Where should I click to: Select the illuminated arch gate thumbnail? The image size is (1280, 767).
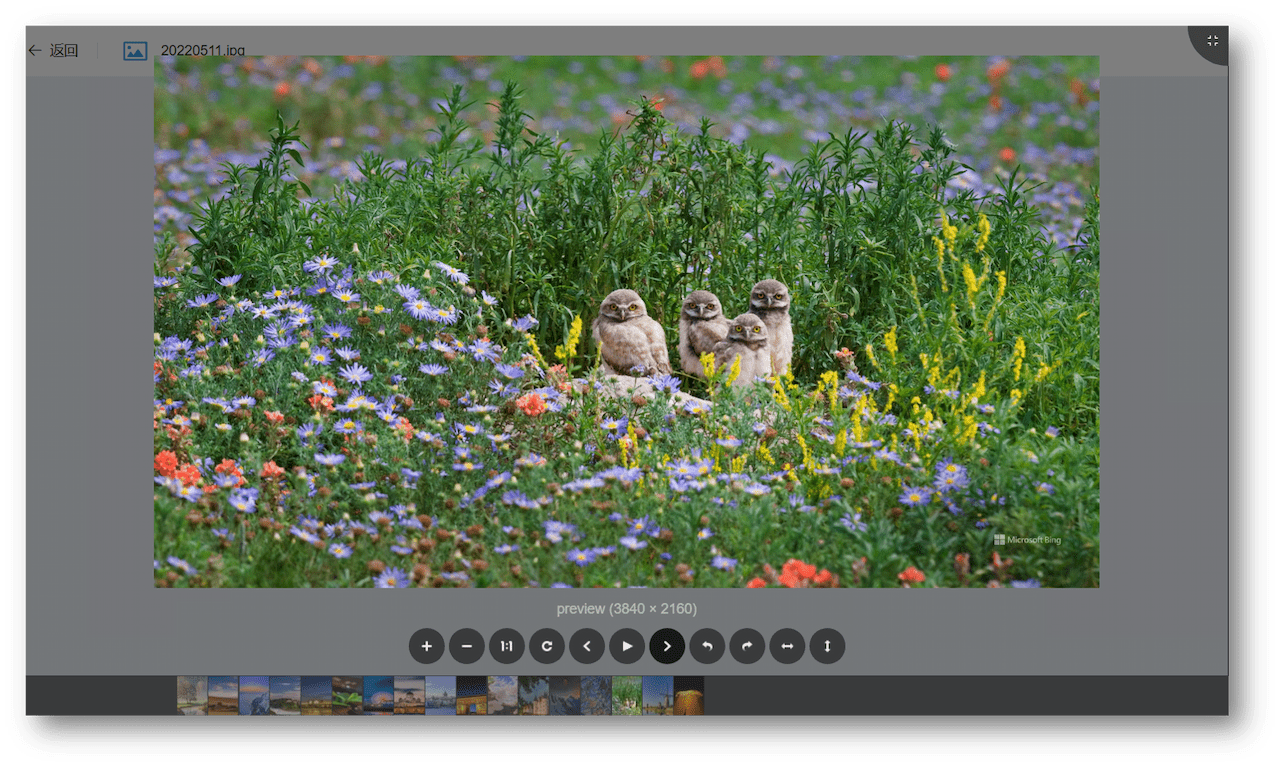pos(471,695)
